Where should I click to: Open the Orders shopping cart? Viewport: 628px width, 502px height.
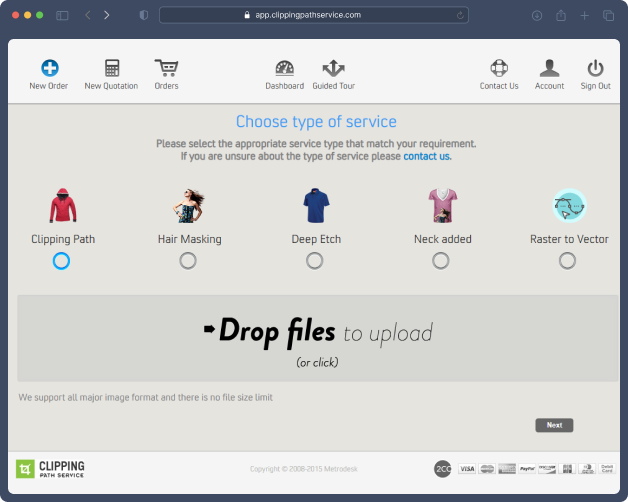tap(166, 69)
